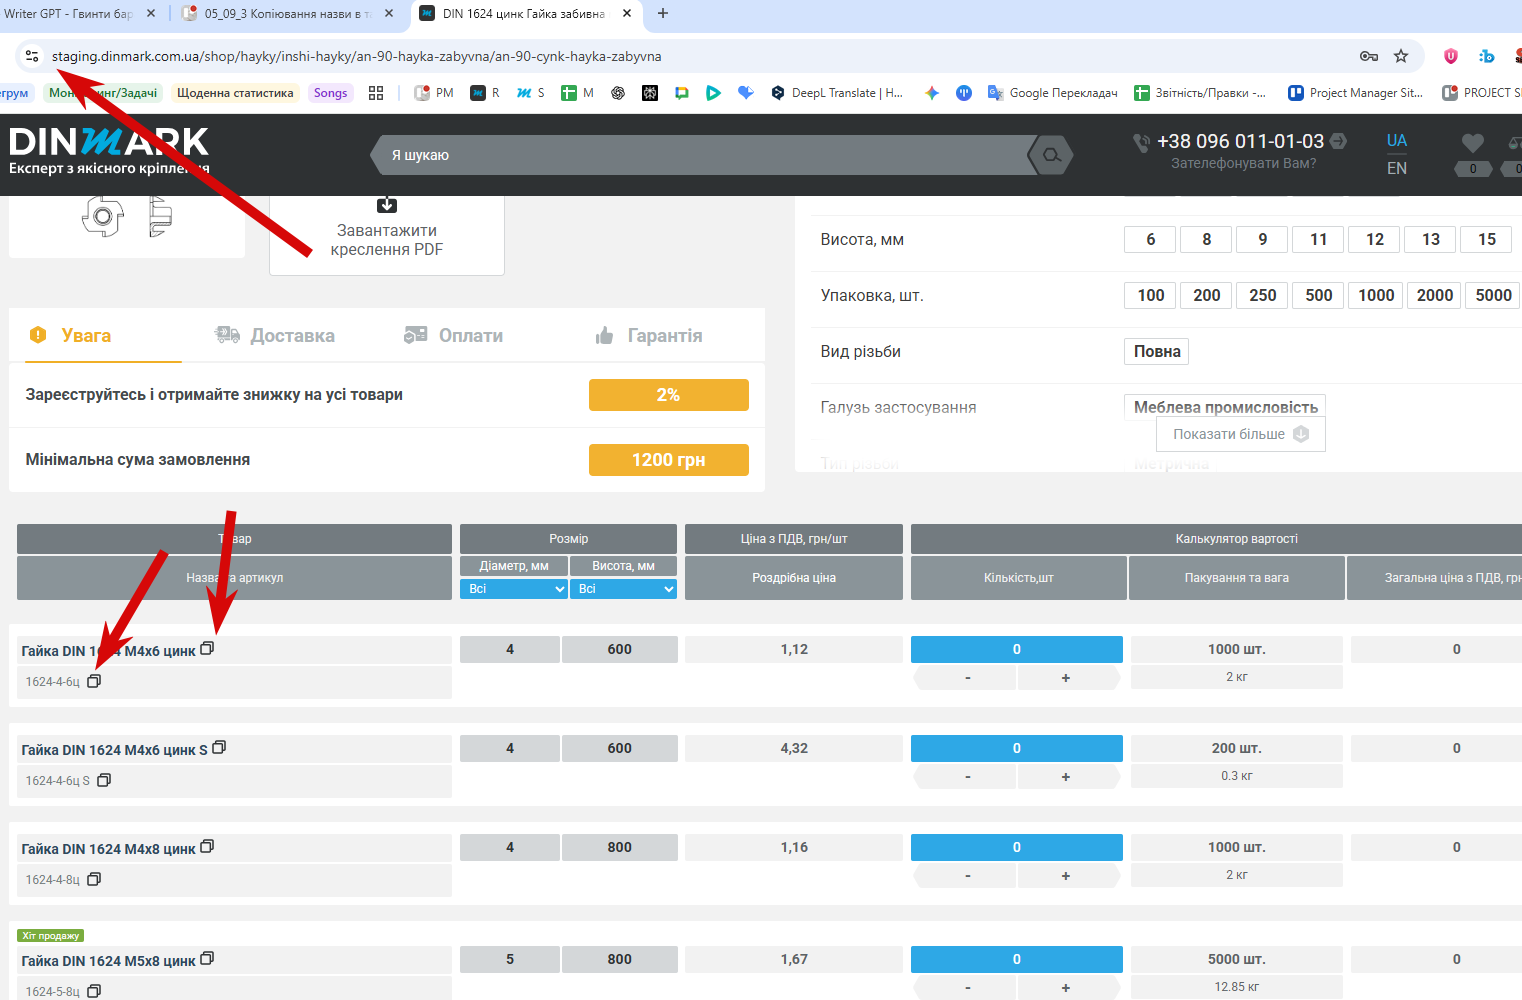Open the PM bookmark

tap(434, 93)
